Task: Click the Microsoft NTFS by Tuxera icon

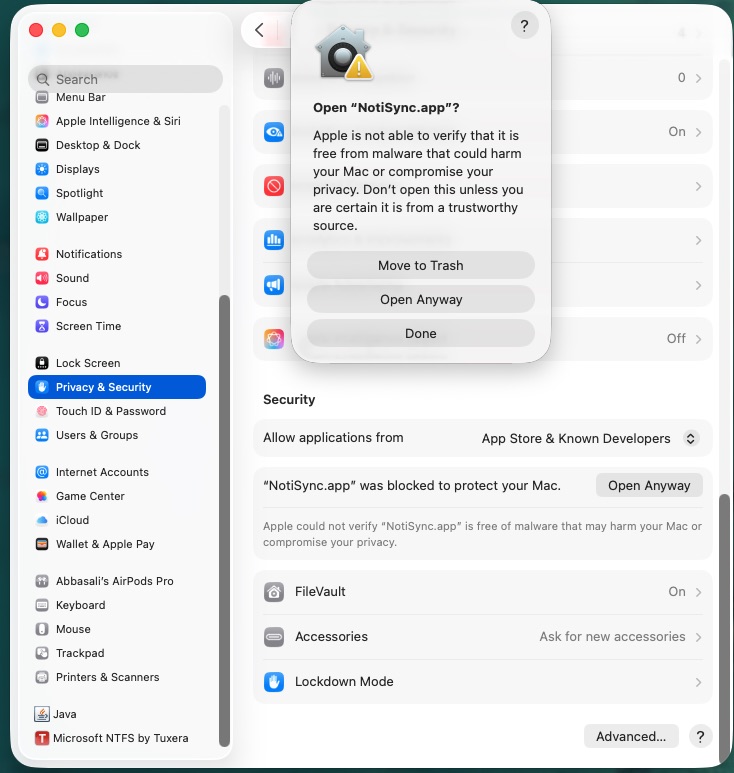Action: 42,738
